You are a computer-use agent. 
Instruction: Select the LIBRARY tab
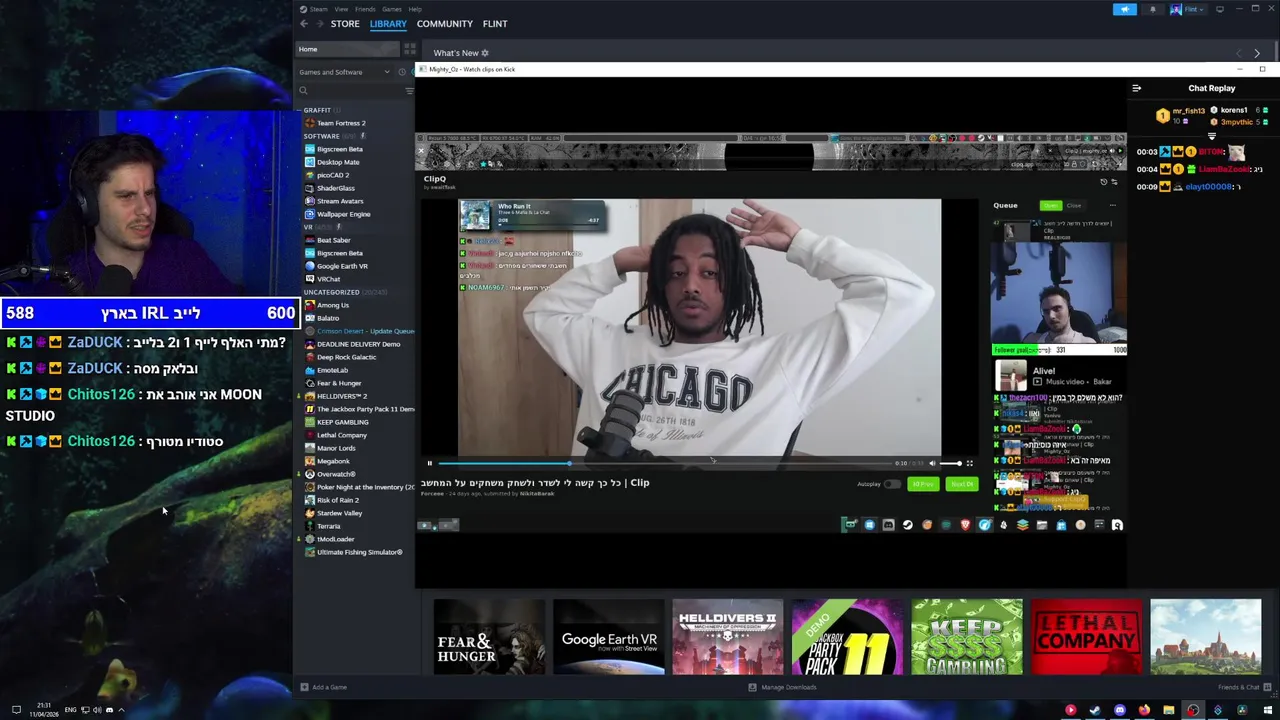(x=388, y=24)
